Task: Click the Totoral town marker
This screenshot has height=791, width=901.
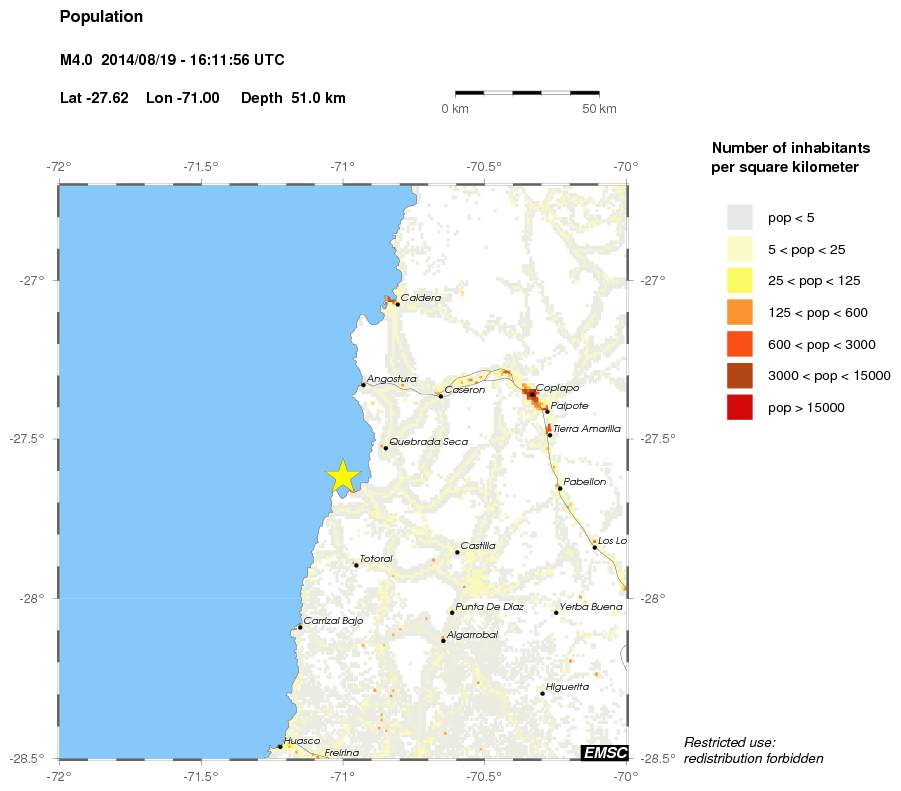Action: click(356, 565)
